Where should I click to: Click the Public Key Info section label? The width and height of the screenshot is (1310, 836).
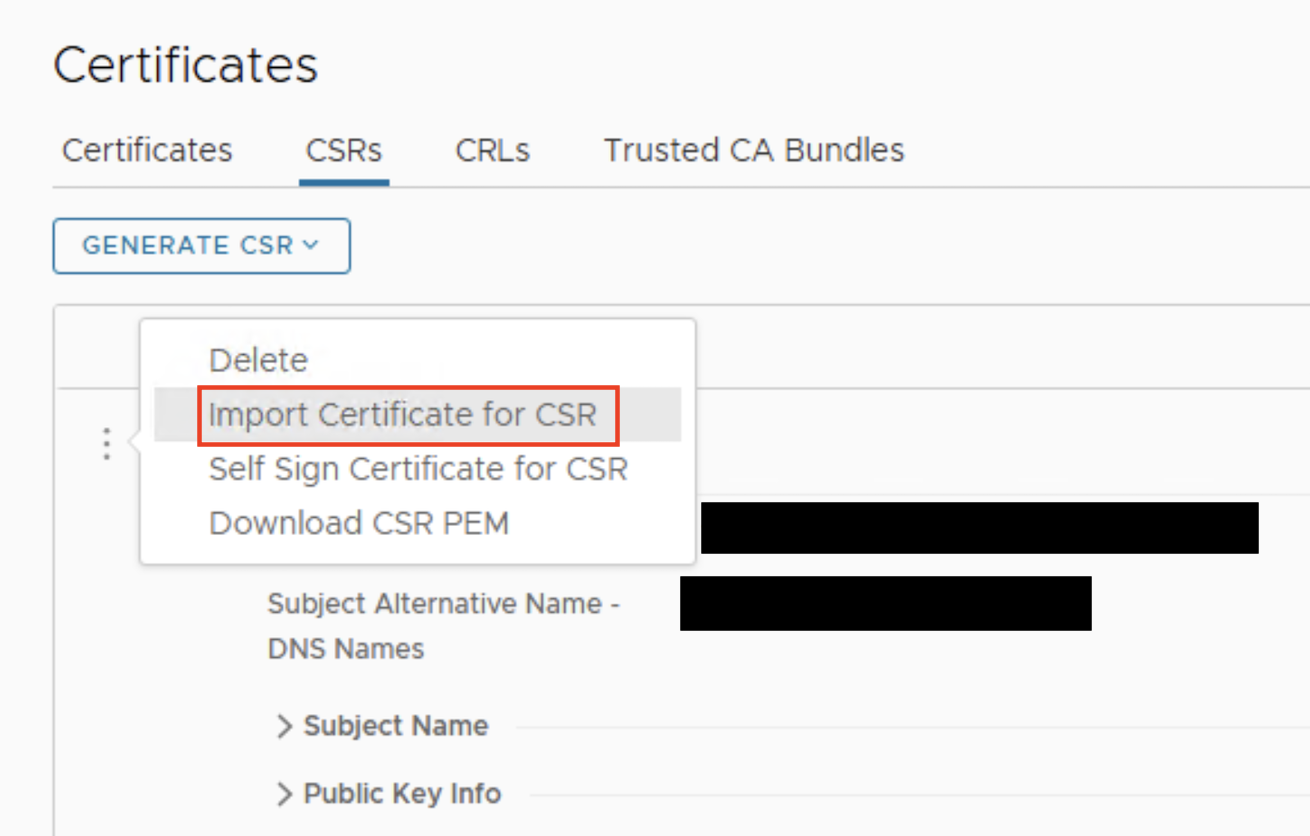[402, 794]
